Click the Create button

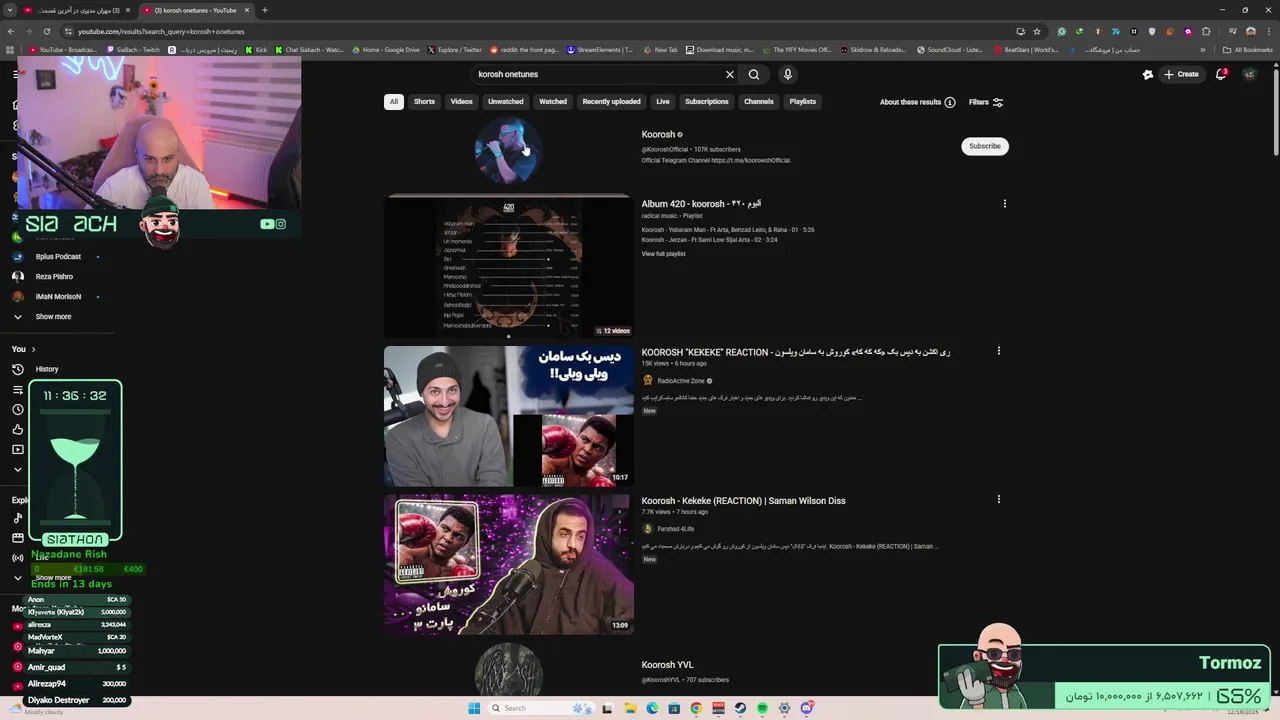pos(1181,74)
